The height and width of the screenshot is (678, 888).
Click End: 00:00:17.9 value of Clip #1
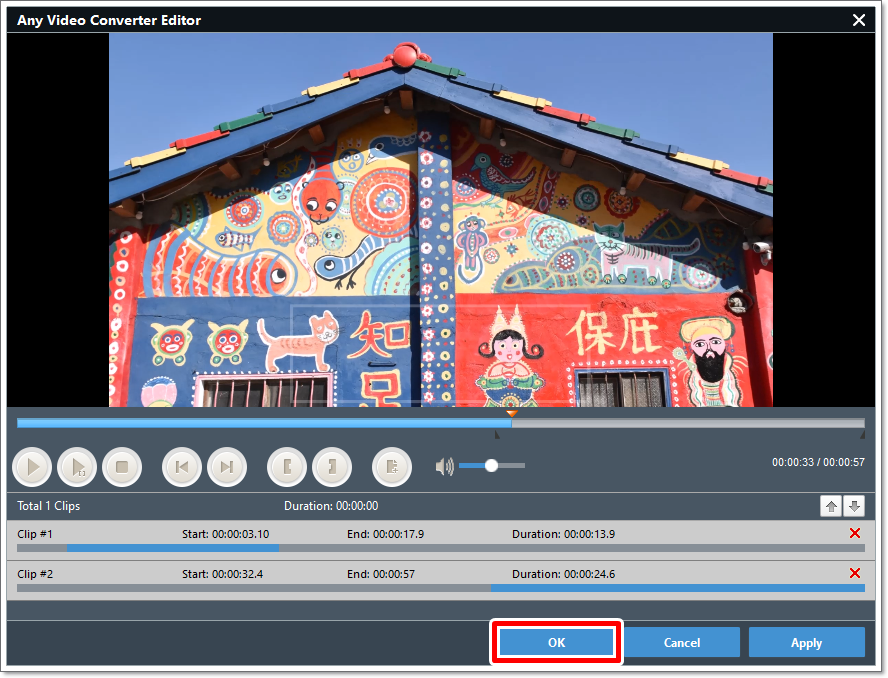tap(386, 534)
